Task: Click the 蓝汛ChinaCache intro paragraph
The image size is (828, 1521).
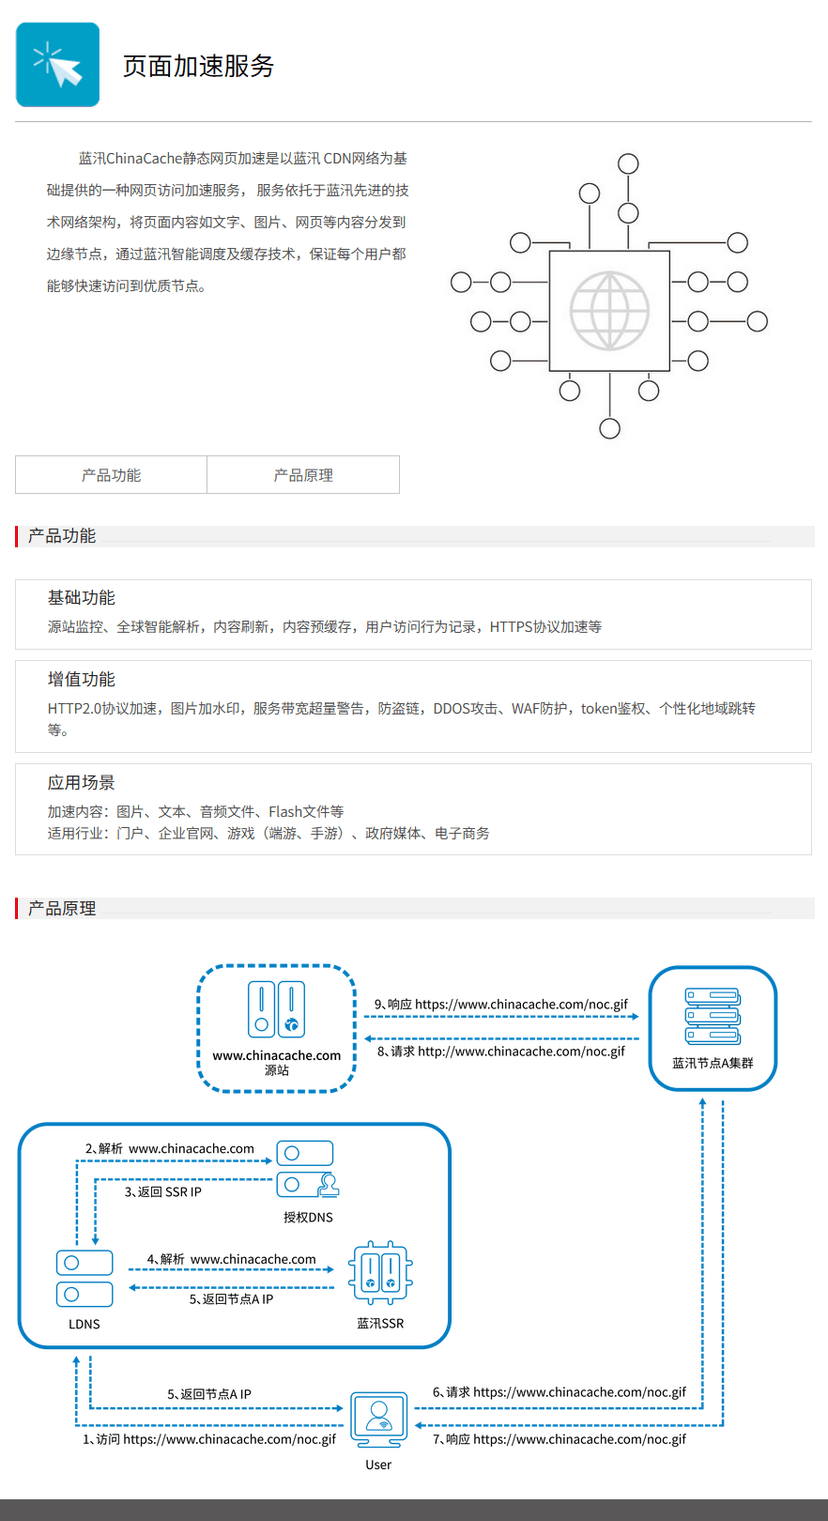Action: [227, 222]
